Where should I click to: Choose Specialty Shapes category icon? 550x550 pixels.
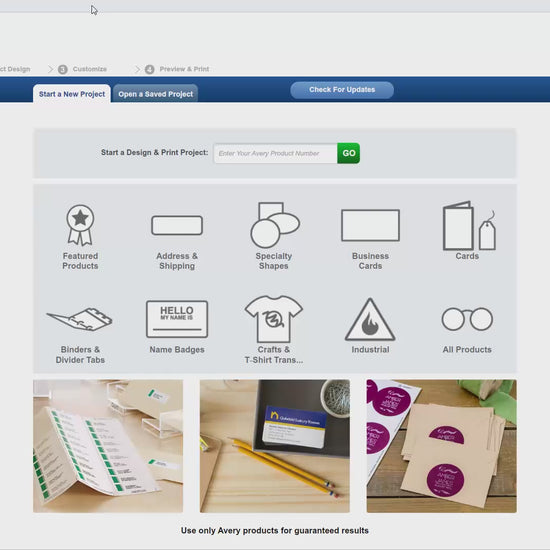pos(275,225)
